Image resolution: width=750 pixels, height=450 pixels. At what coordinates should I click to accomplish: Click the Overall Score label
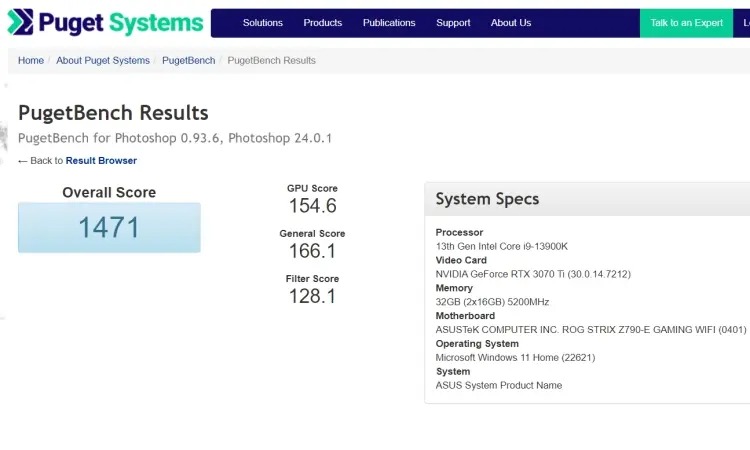click(109, 192)
